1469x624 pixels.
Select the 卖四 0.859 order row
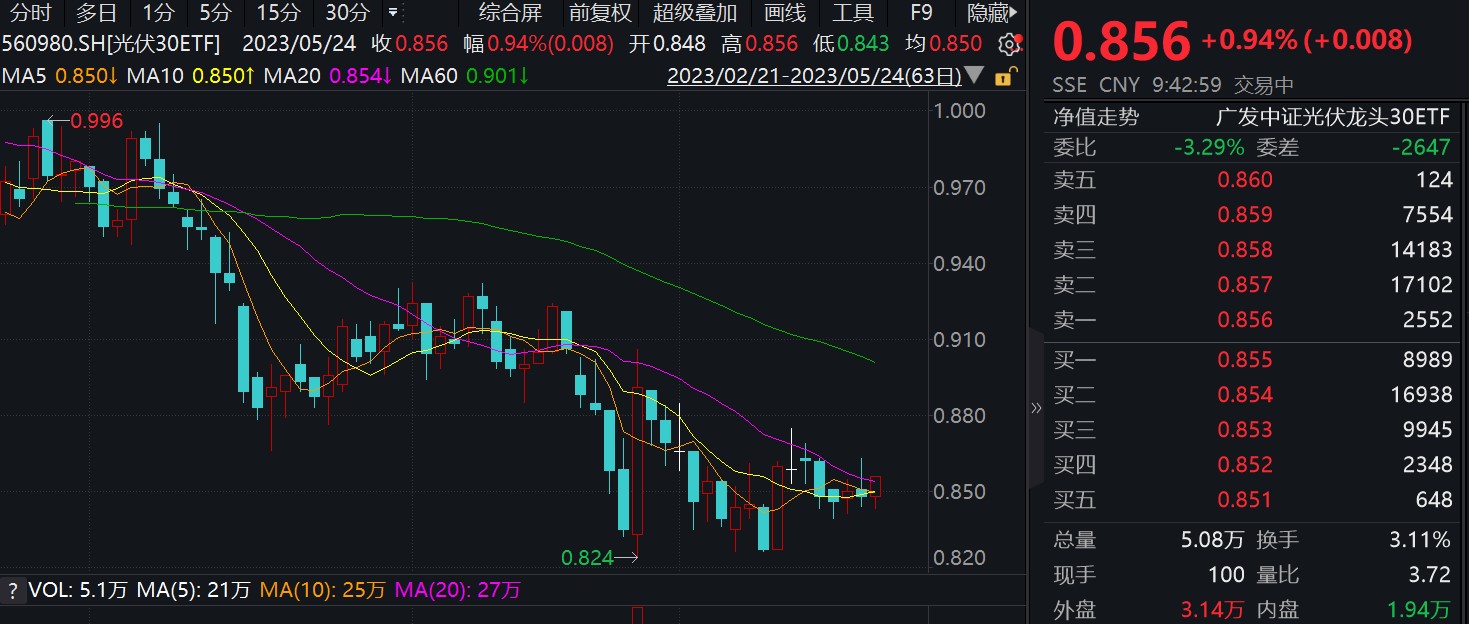[x=1251, y=215]
